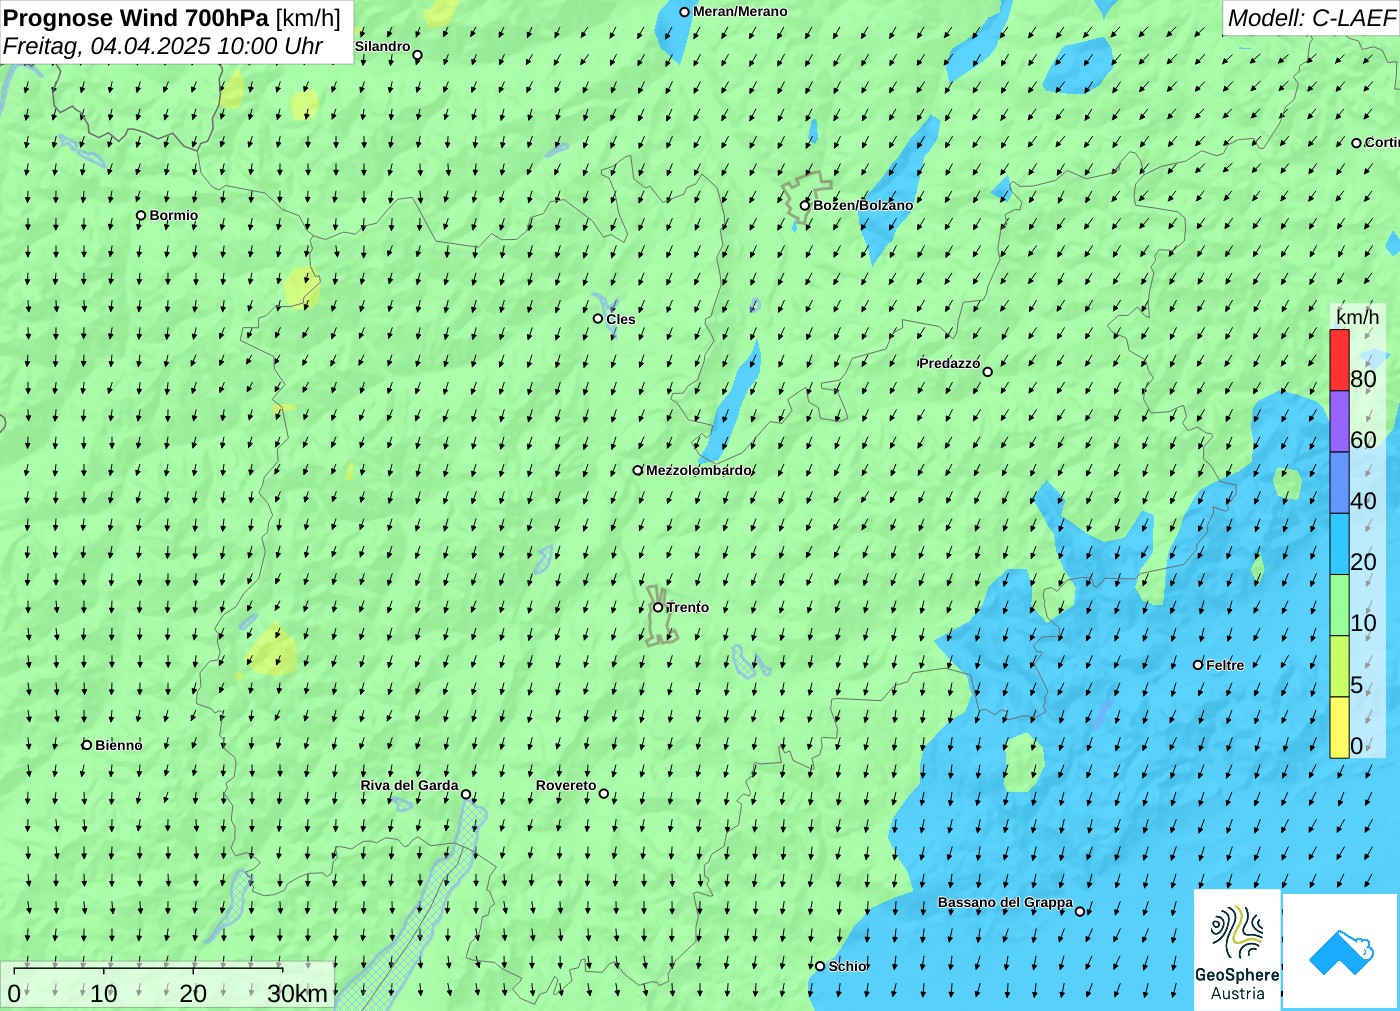Image resolution: width=1400 pixels, height=1011 pixels.
Task: Click the Bienno location marker
Action: coord(87,745)
